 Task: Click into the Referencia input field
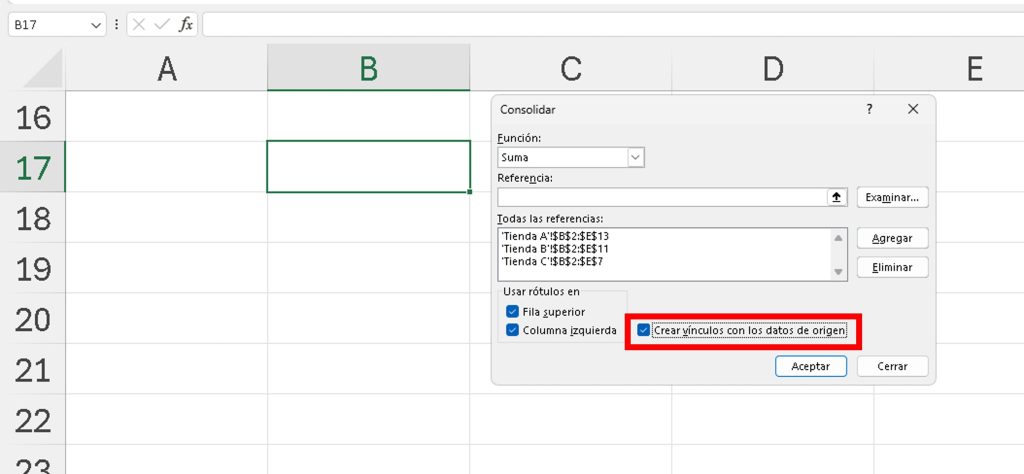click(x=662, y=198)
